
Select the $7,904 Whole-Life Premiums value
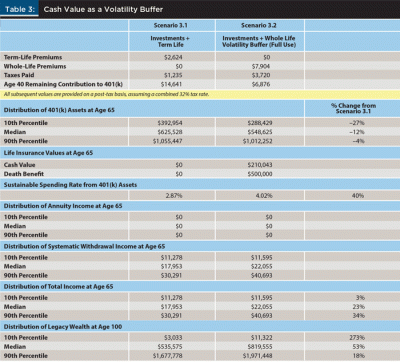tap(261, 66)
